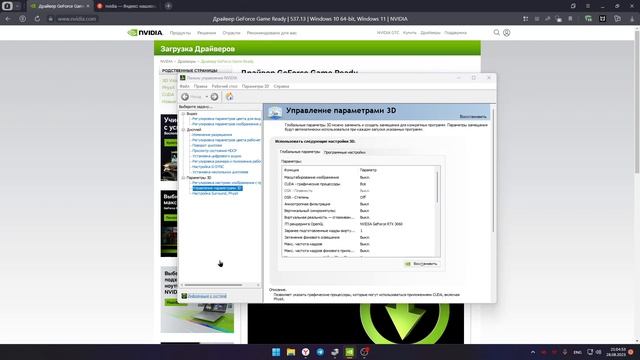The image size is (640, 360).
Task: Click the browser Reload button
Action: [37, 19]
